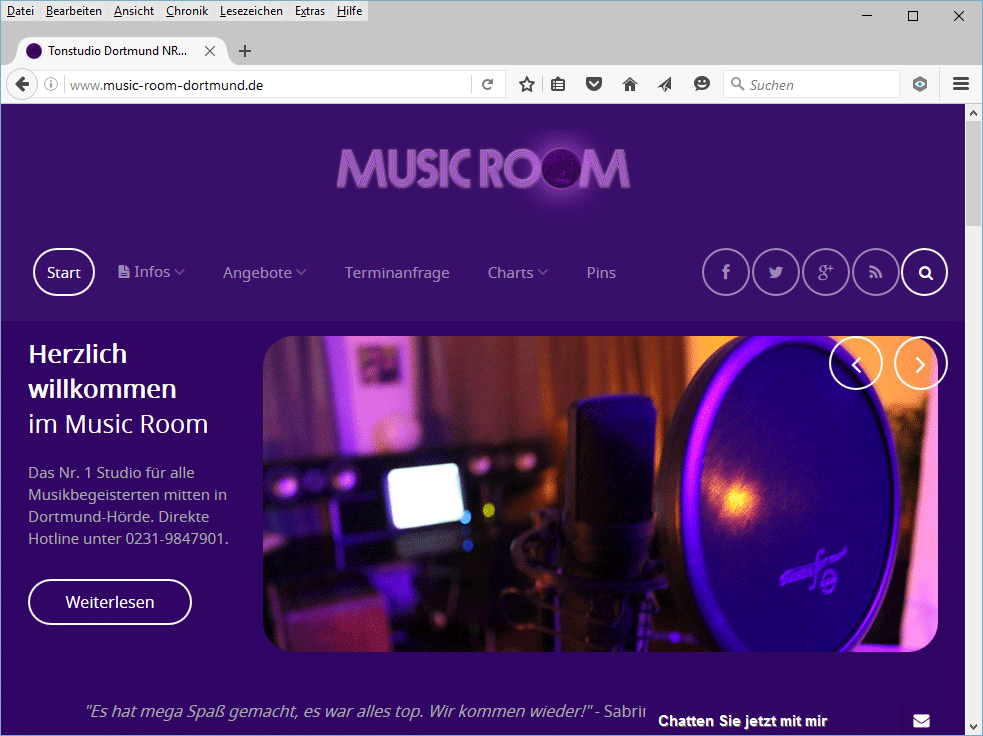Save page to Pocket icon

tap(594, 84)
